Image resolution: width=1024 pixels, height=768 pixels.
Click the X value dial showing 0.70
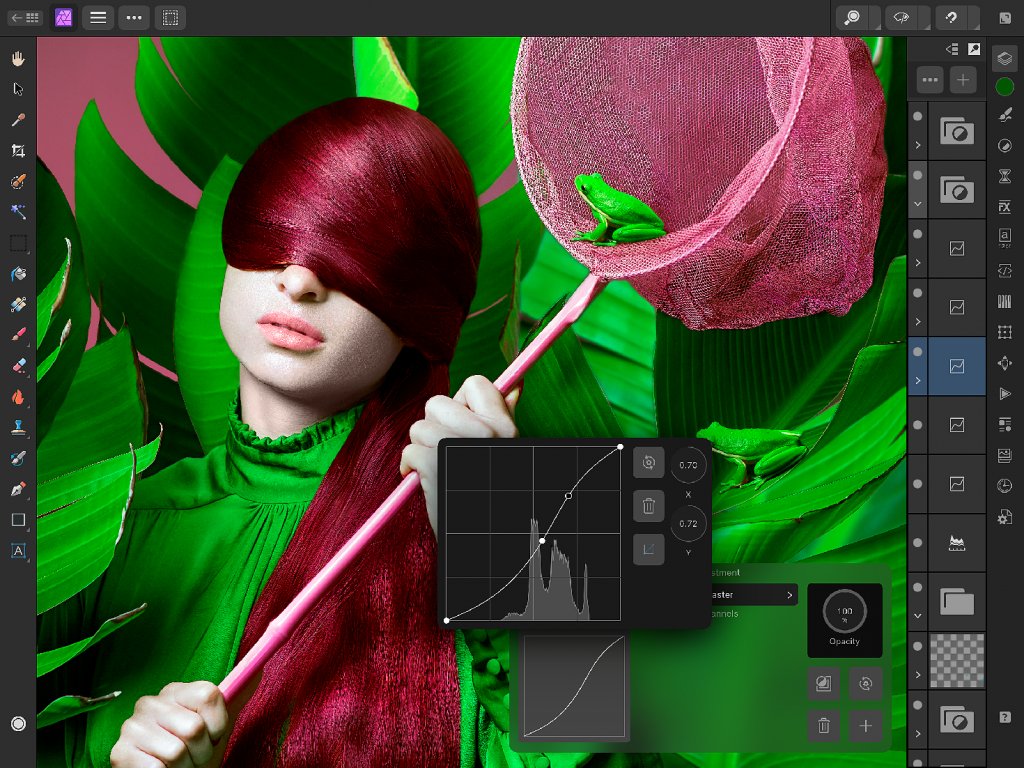[x=688, y=465]
